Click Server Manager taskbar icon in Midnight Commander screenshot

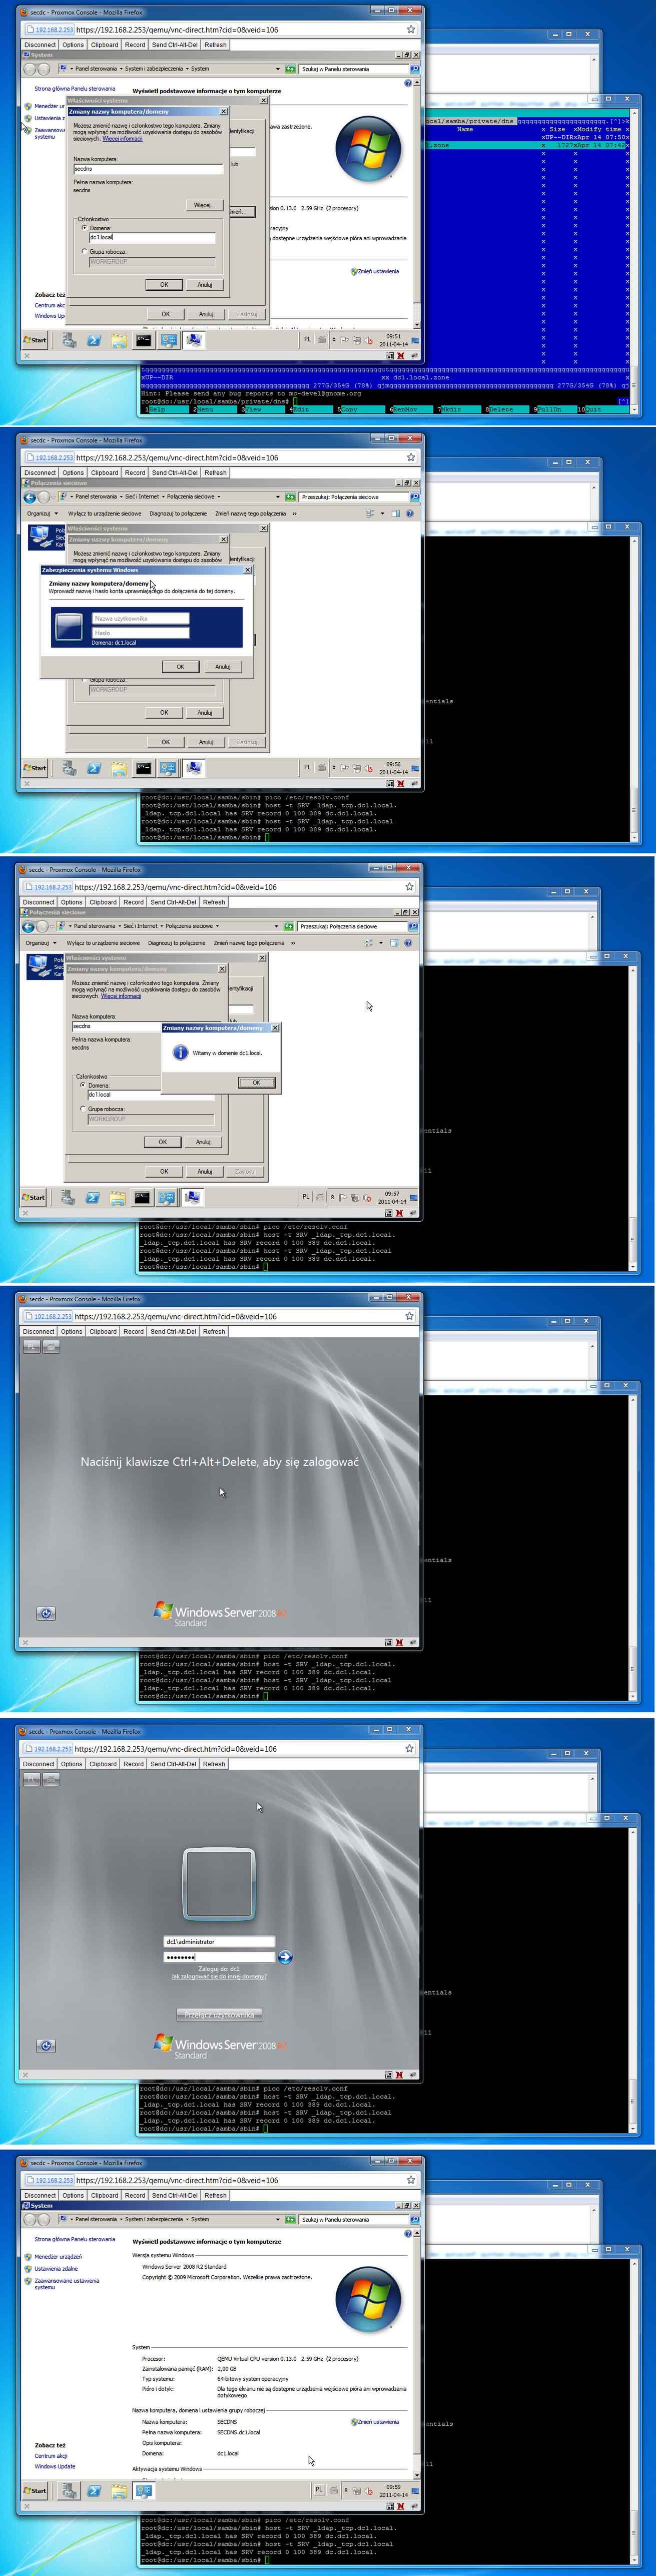point(69,340)
